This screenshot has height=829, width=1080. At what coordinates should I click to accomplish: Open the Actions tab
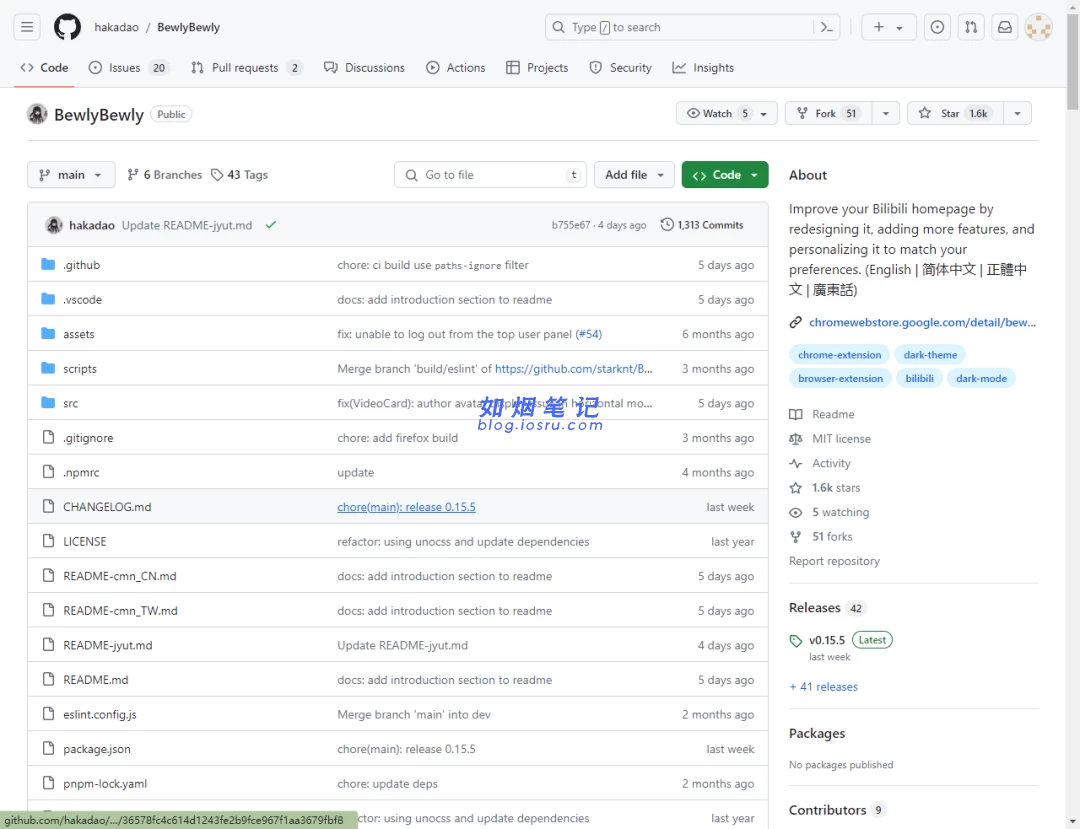(x=455, y=67)
